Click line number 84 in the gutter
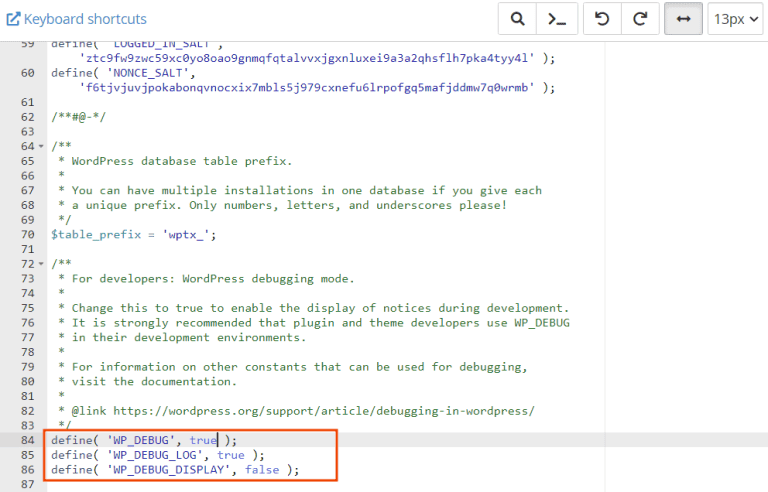768x492 pixels. (x=27, y=440)
